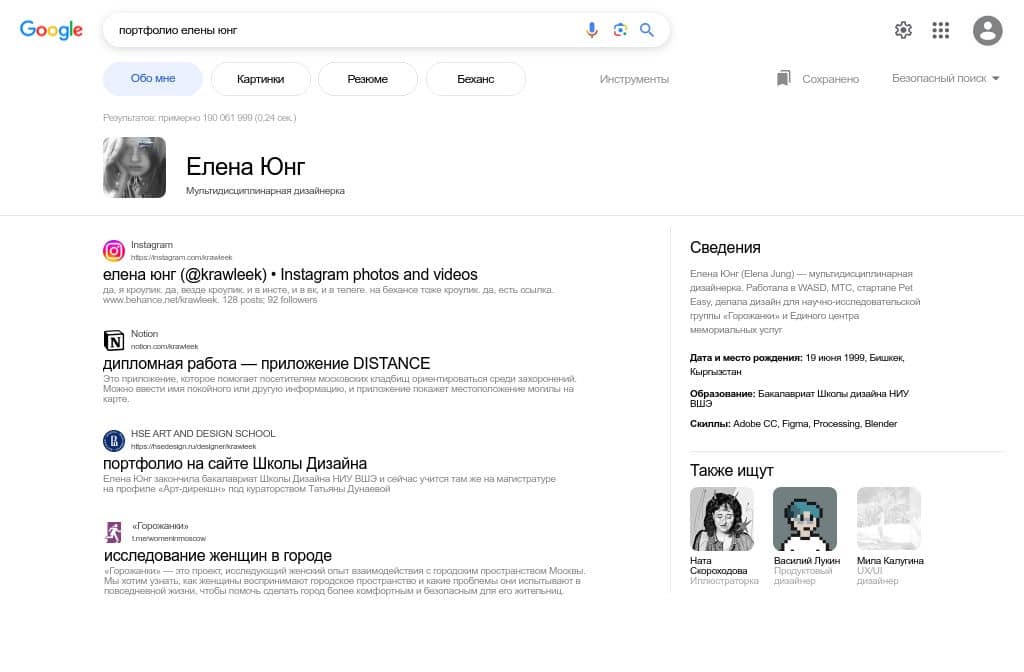This screenshot has height=672, width=1024.
Task: Open портфолио на сайте Школы Дизайна result
Action: [235, 464]
